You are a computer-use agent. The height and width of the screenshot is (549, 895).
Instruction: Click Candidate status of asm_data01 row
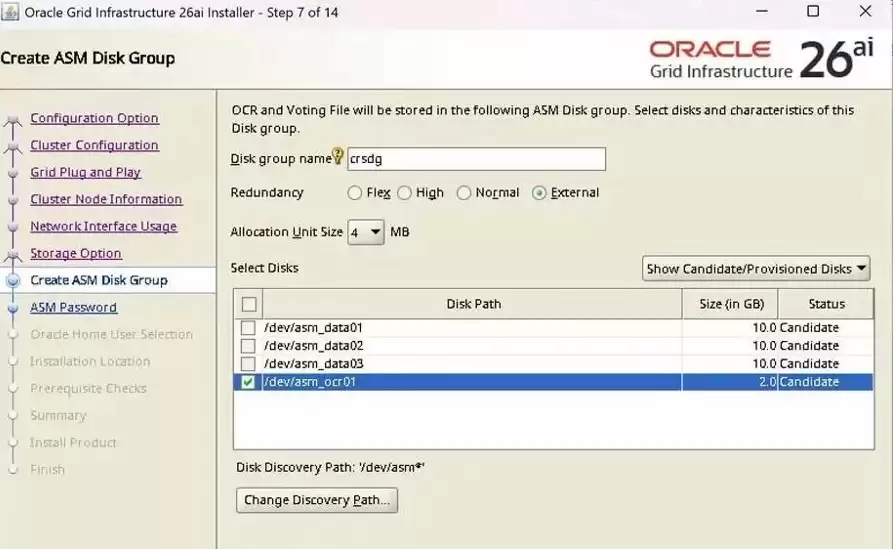point(809,328)
